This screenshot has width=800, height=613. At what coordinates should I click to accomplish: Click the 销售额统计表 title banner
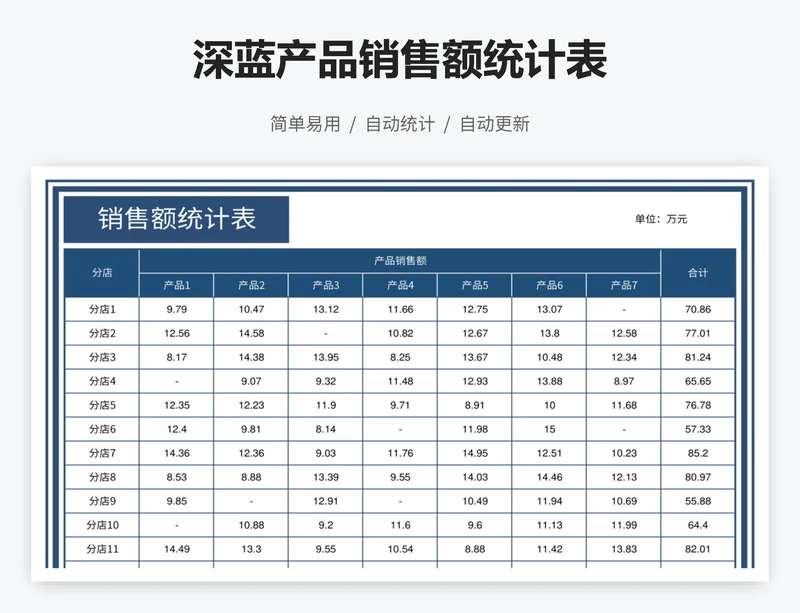pos(176,219)
